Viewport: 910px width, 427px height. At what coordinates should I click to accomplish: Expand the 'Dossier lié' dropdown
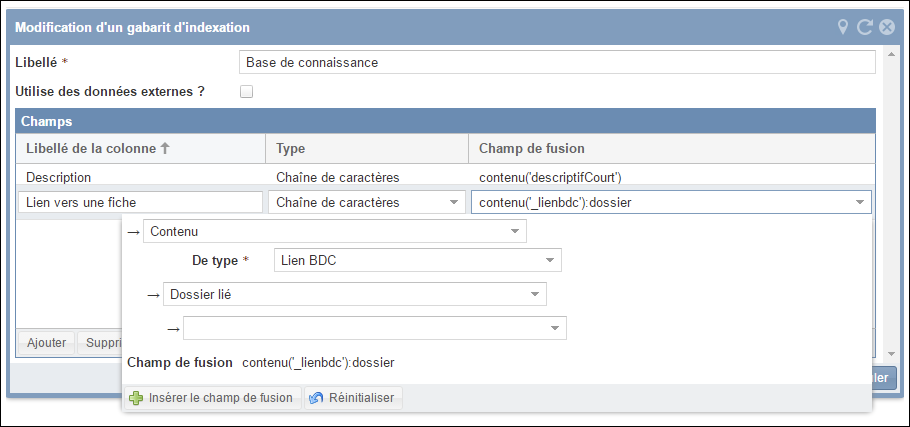(535, 295)
